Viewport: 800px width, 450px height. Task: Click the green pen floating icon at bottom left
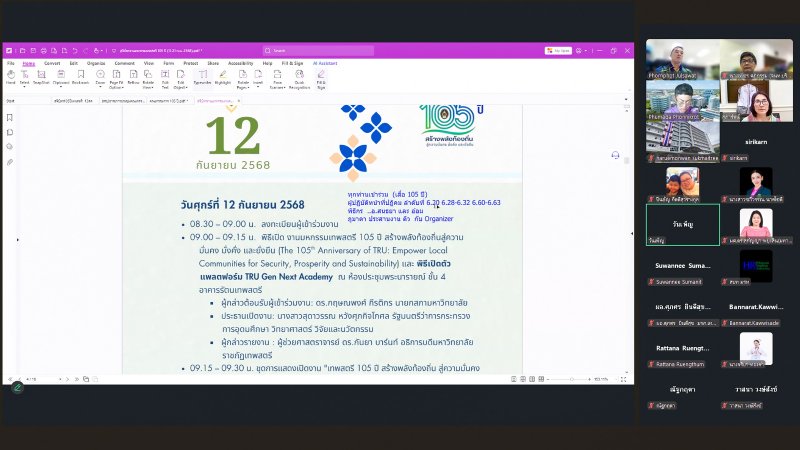coord(17,388)
